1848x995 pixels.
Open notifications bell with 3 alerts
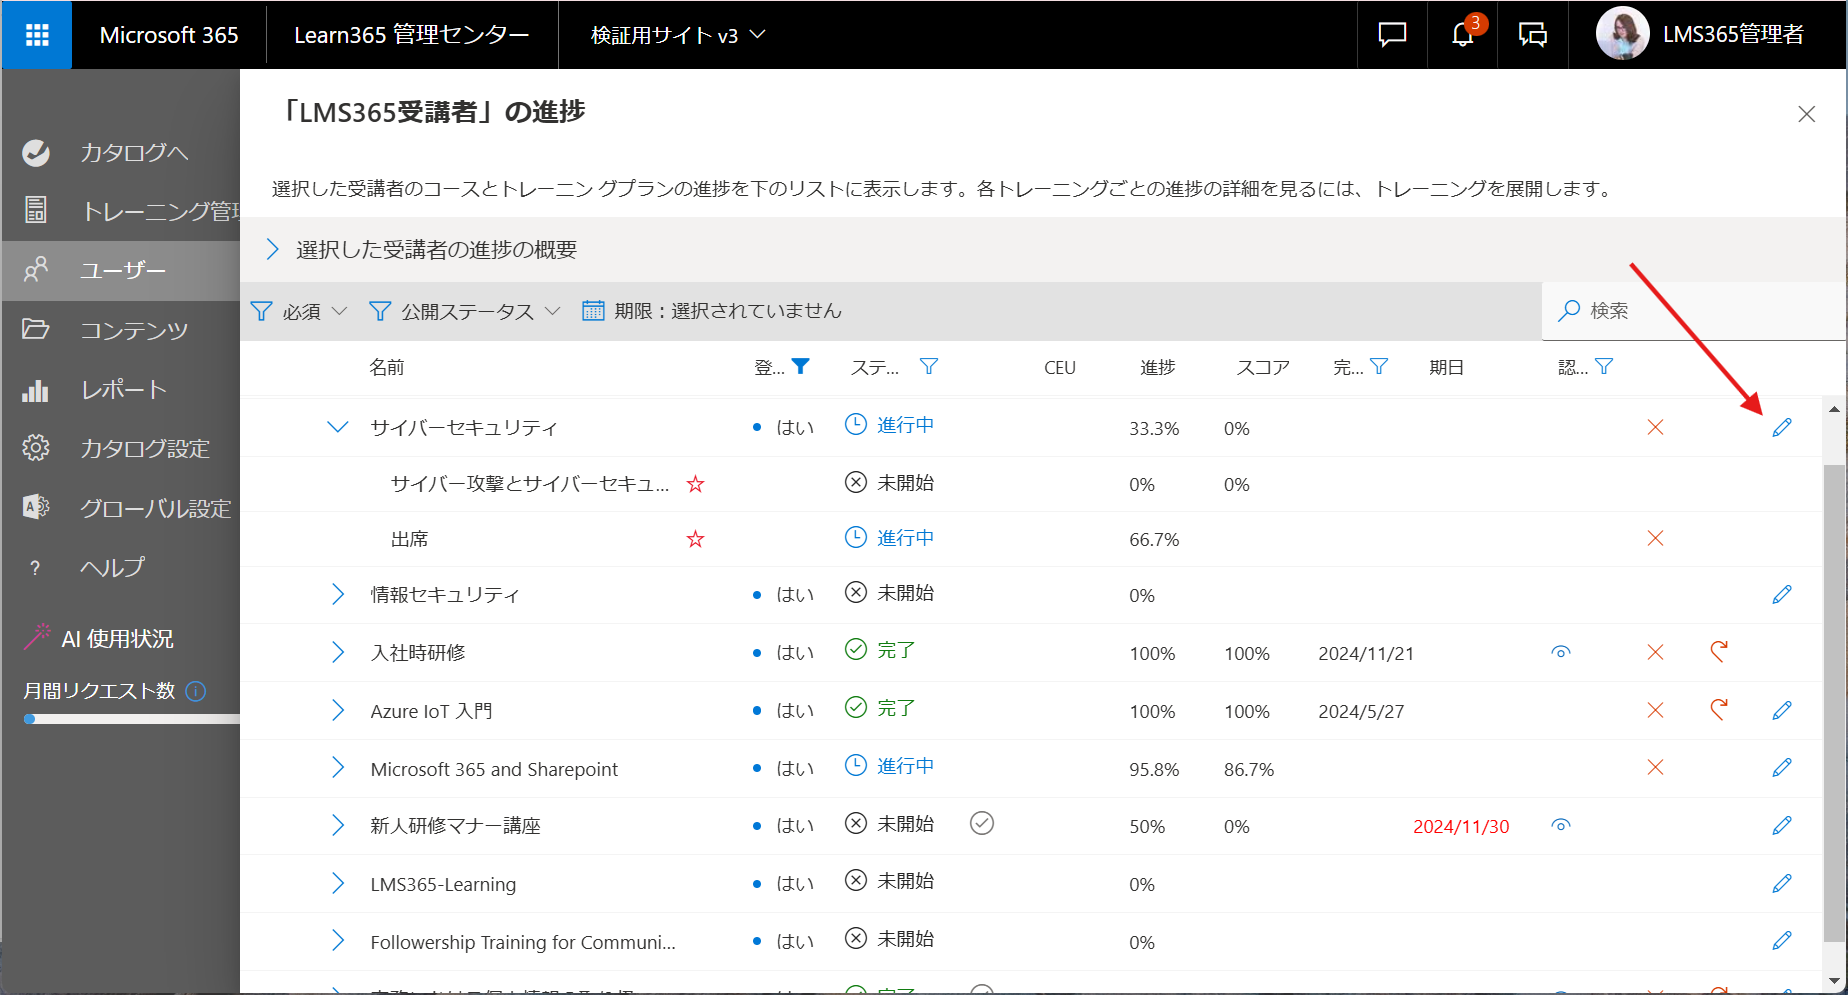[x=1463, y=35]
